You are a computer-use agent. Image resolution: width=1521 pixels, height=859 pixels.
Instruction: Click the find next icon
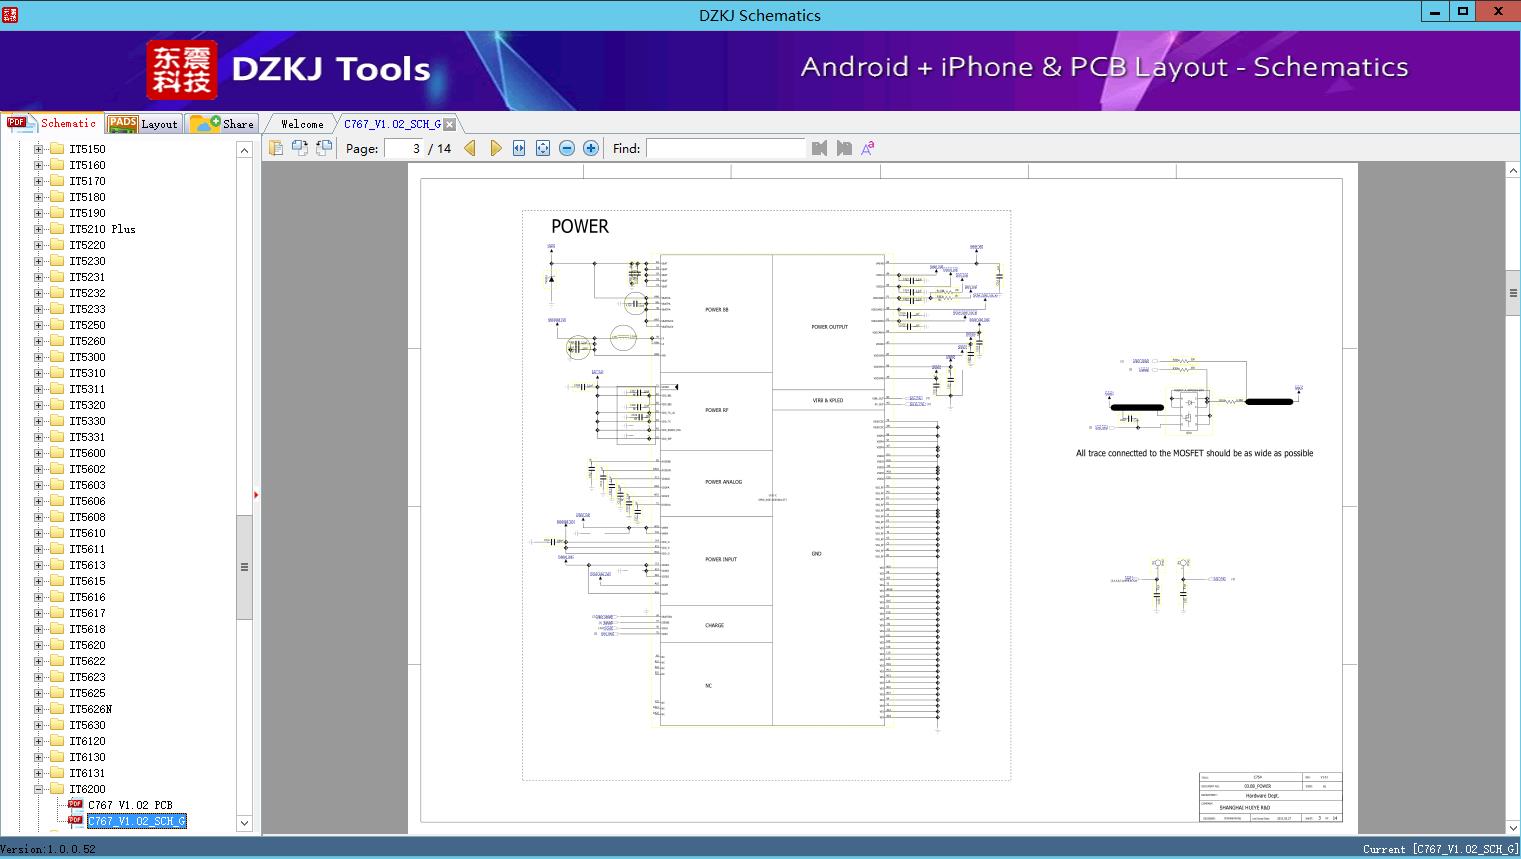tap(844, 148)
